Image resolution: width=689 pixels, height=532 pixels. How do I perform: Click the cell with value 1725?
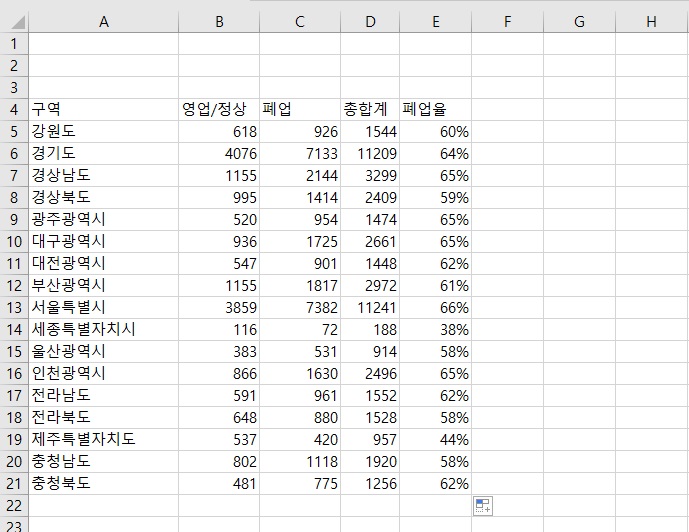tap(300, 242)
